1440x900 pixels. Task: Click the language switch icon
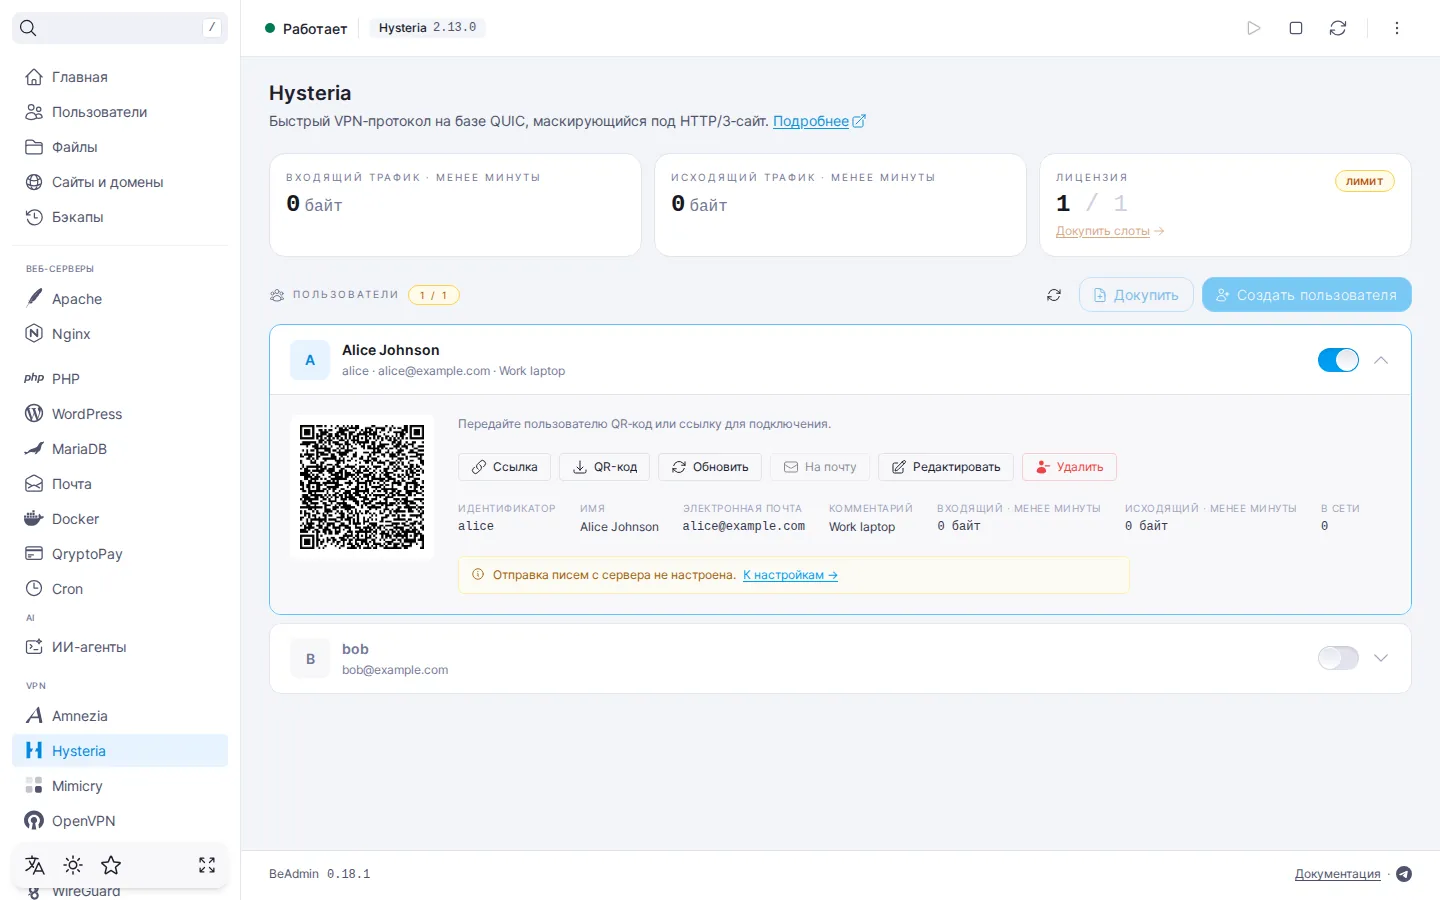[35, 865]
